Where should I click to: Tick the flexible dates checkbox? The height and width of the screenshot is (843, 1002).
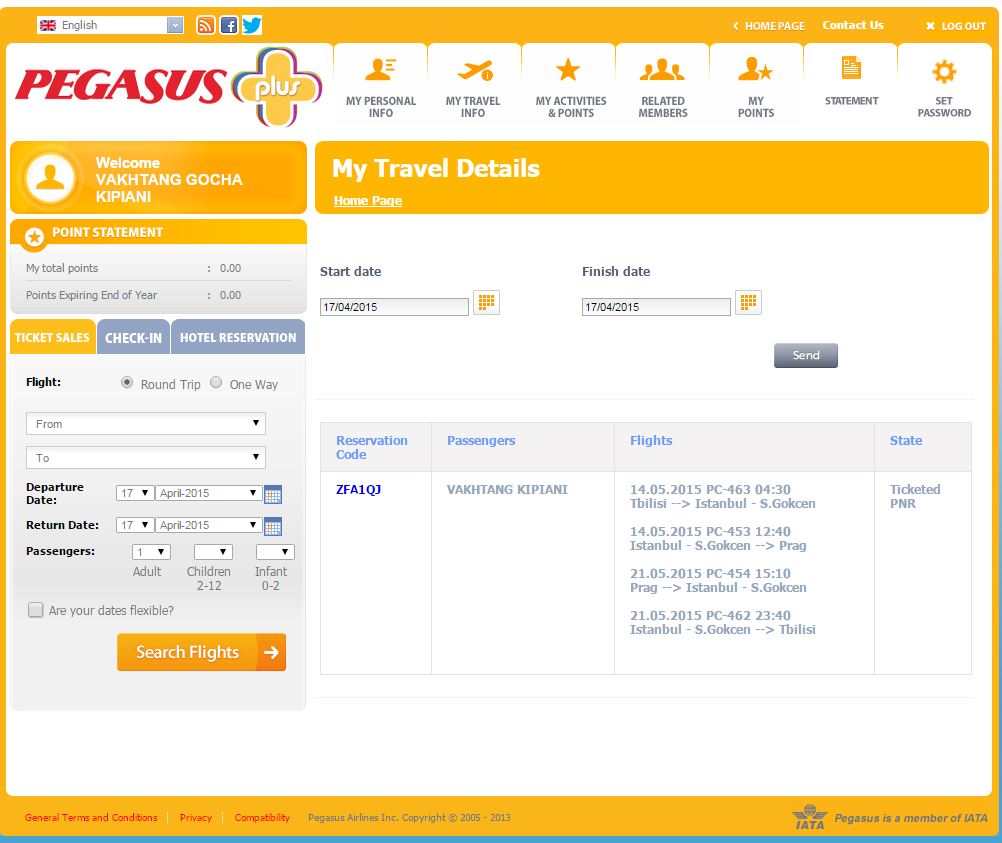pos(36,610)
